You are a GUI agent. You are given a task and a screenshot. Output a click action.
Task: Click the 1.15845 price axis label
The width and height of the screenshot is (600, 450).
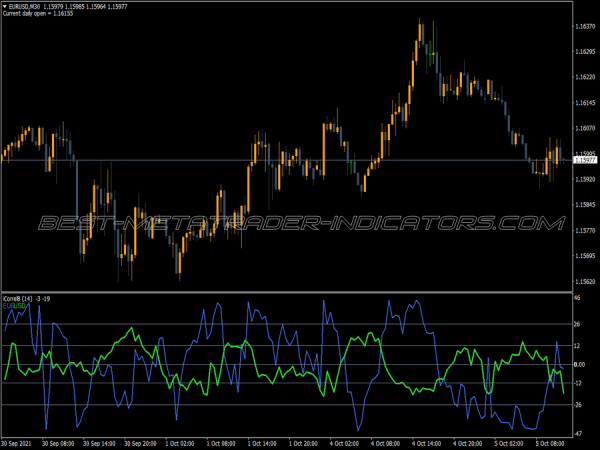[x=585, y=205]
